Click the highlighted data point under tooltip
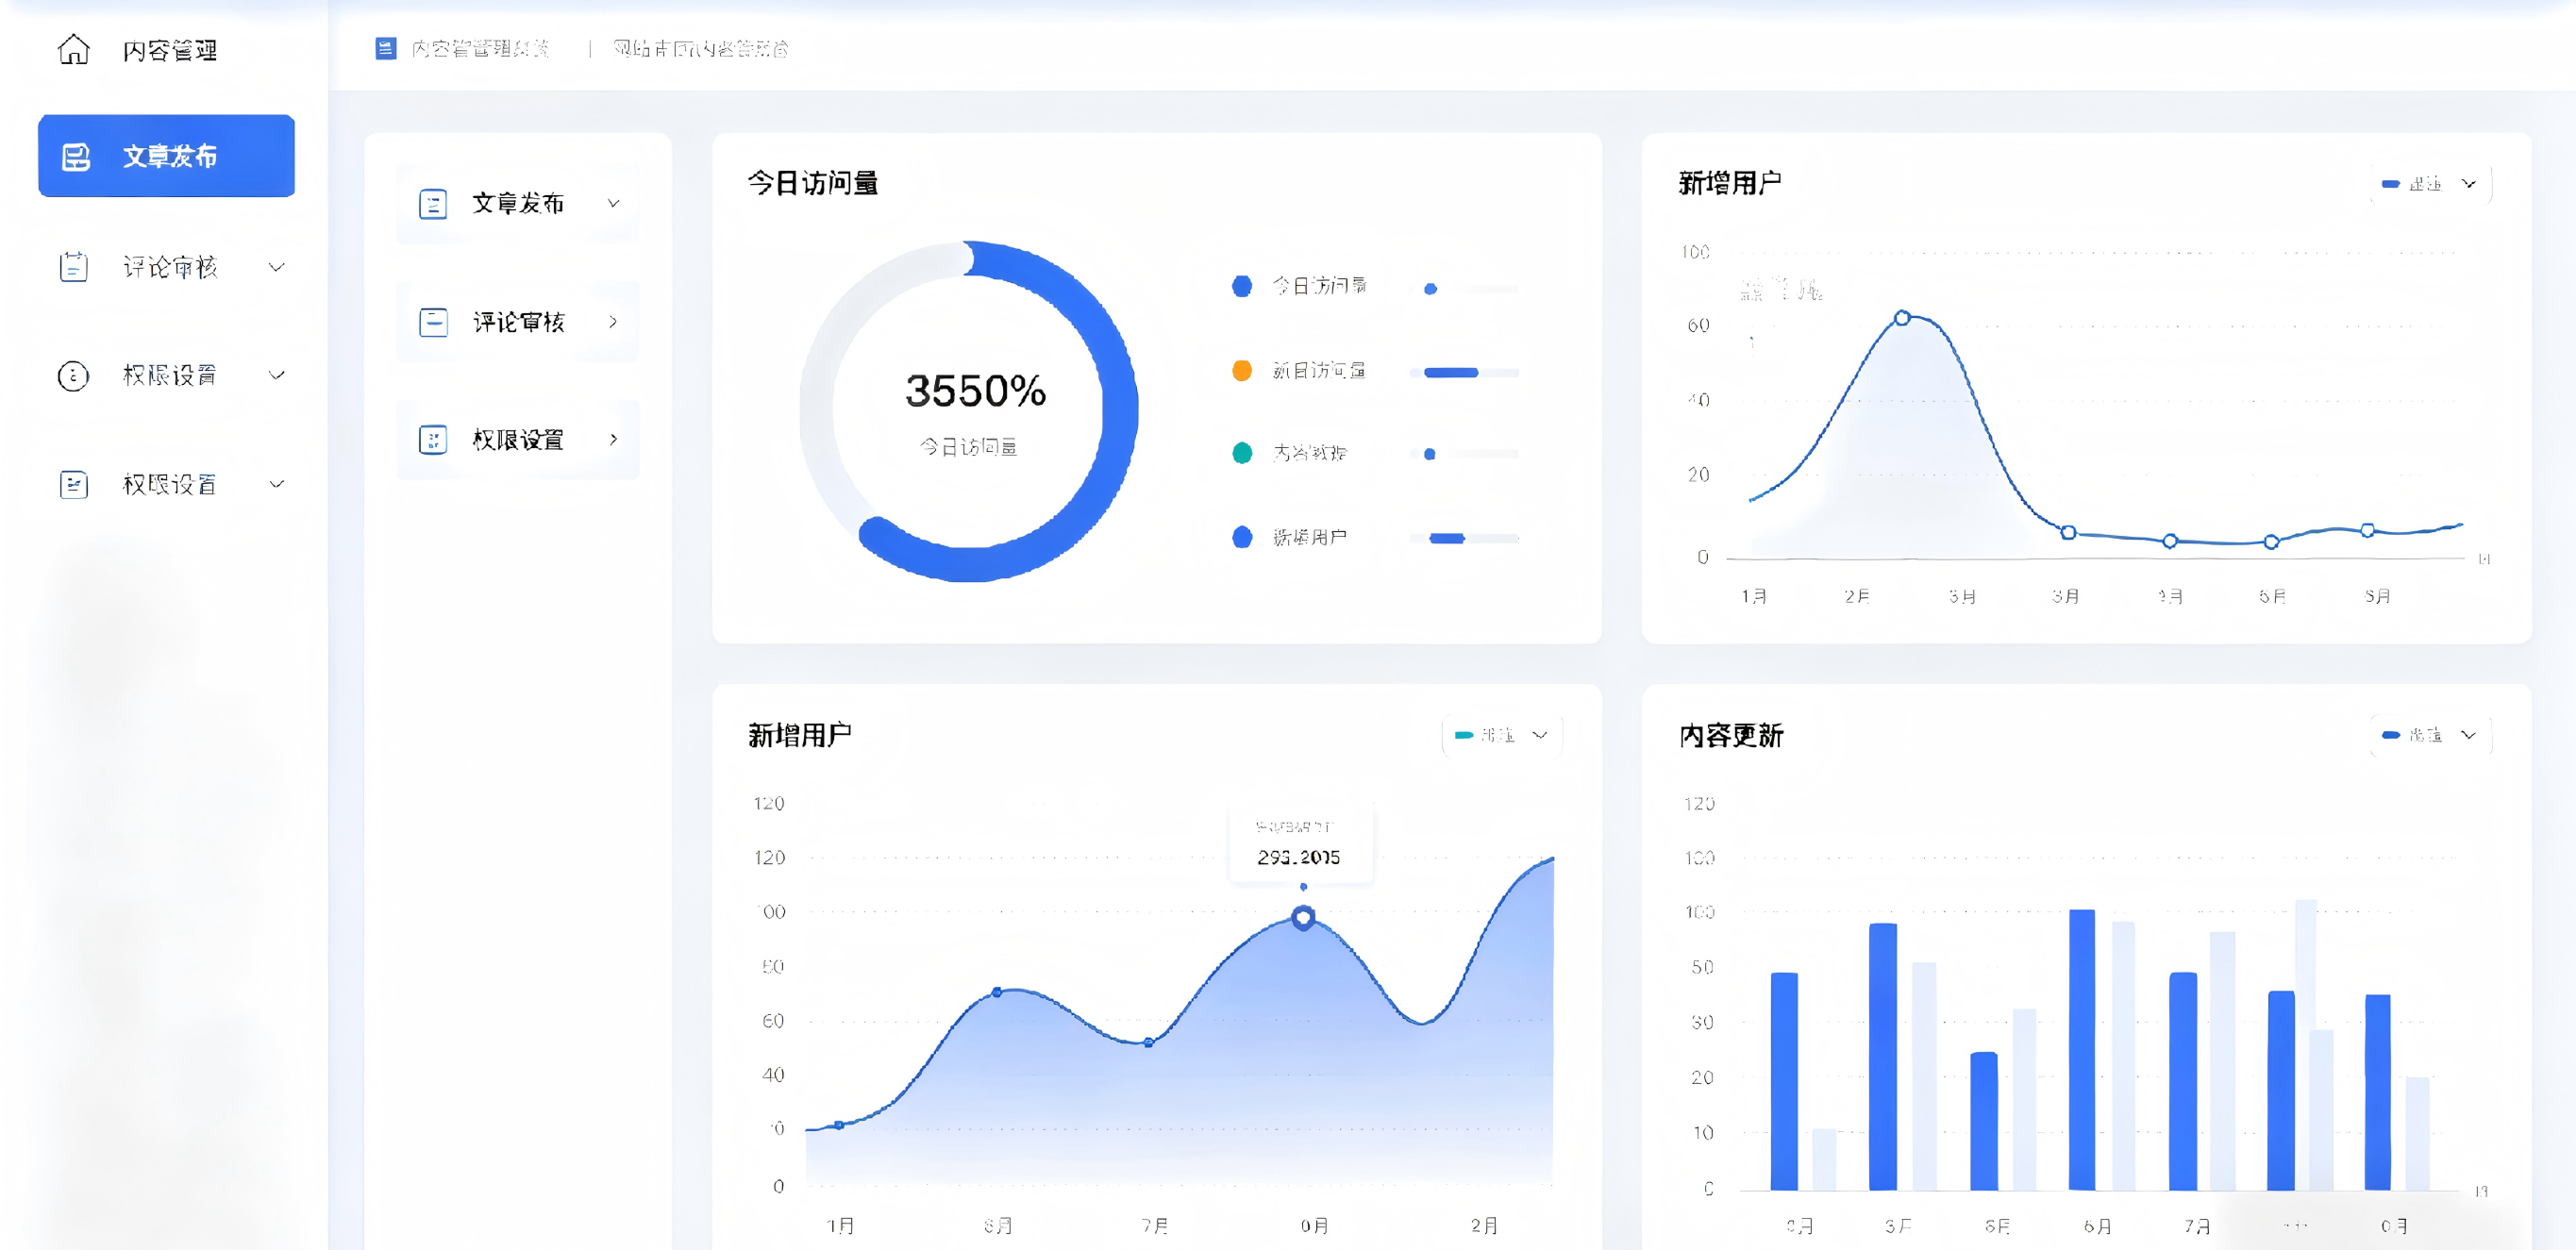The image size is (2576, 1250). 1302,917
